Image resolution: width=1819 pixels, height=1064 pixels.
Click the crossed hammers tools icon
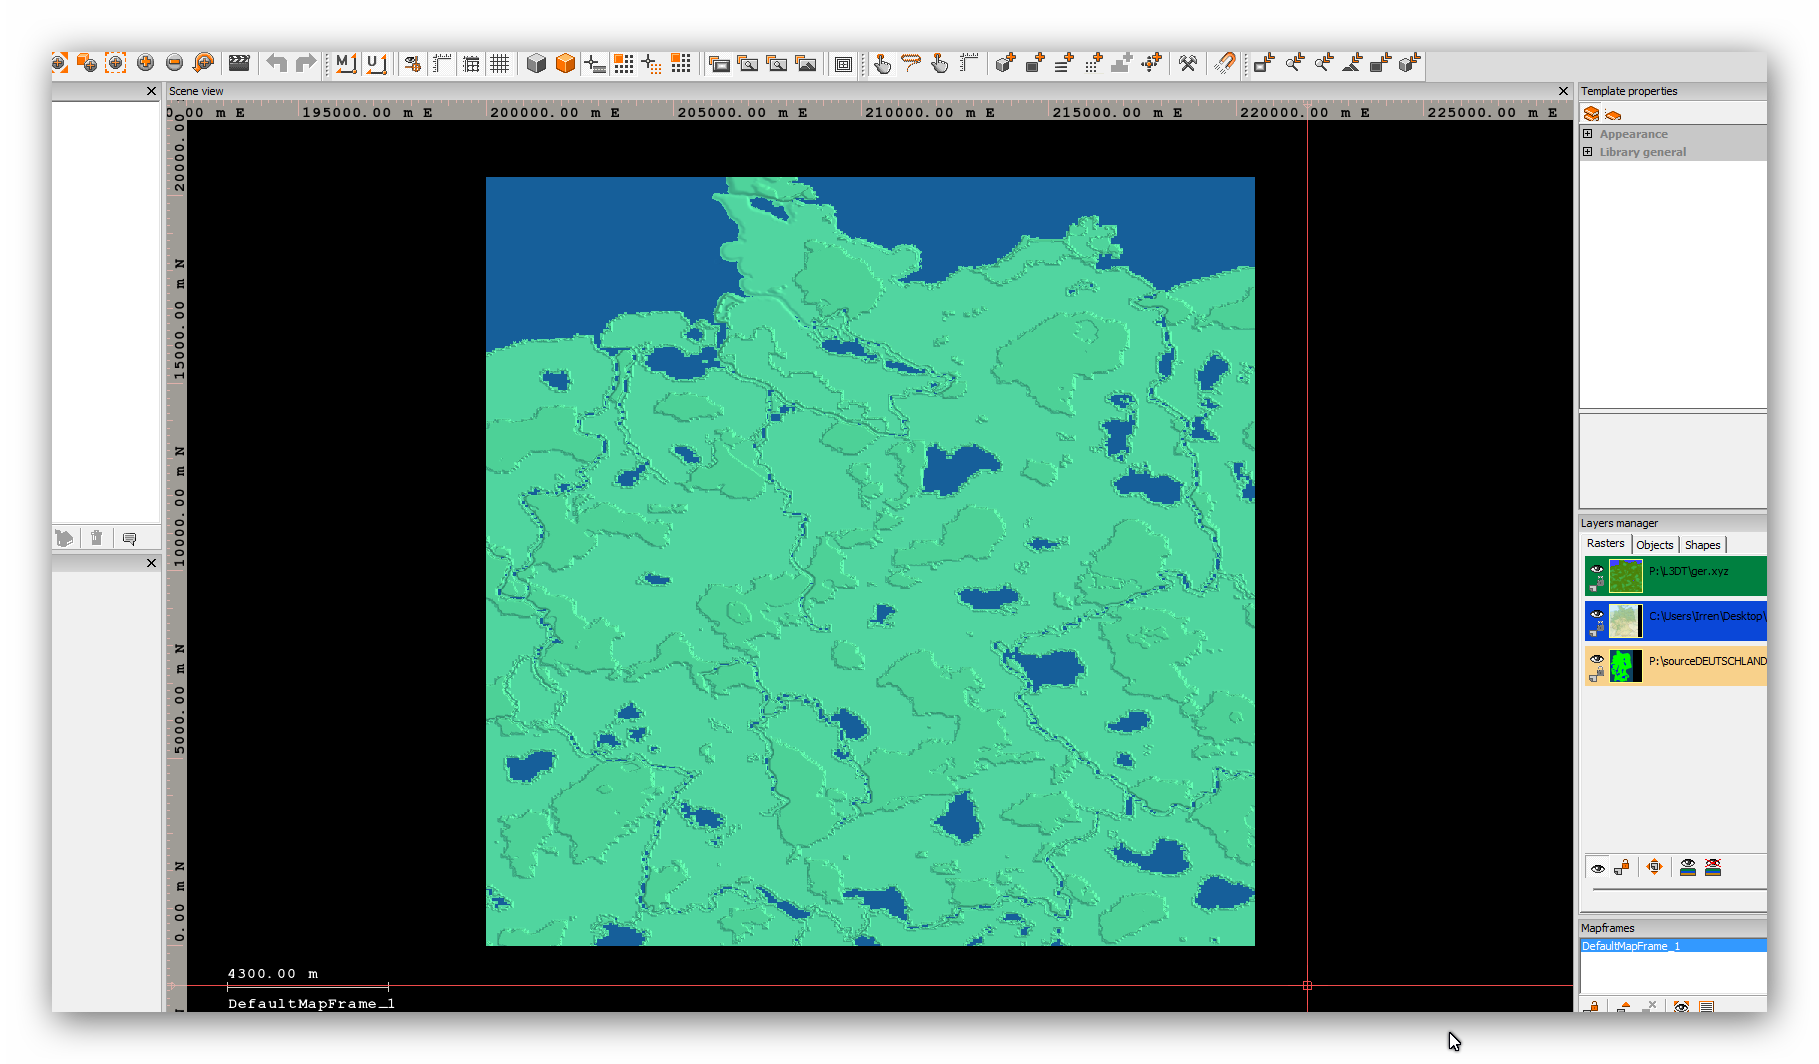(x=1188, y=64)
